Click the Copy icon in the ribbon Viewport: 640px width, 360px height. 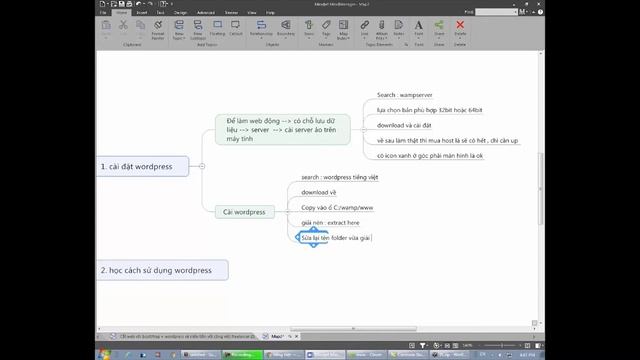click(140, 25)
